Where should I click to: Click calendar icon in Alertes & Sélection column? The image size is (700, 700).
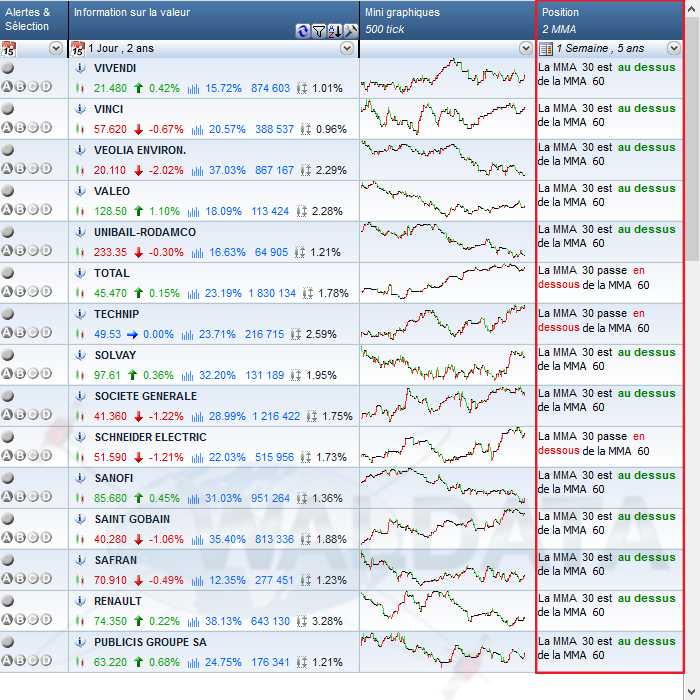coord(8,48)
